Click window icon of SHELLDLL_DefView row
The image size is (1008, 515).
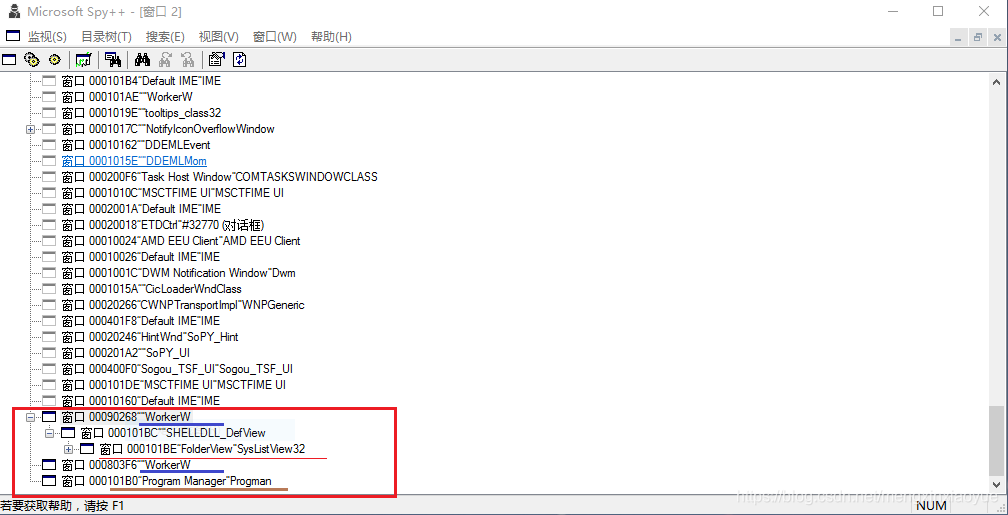68,433
